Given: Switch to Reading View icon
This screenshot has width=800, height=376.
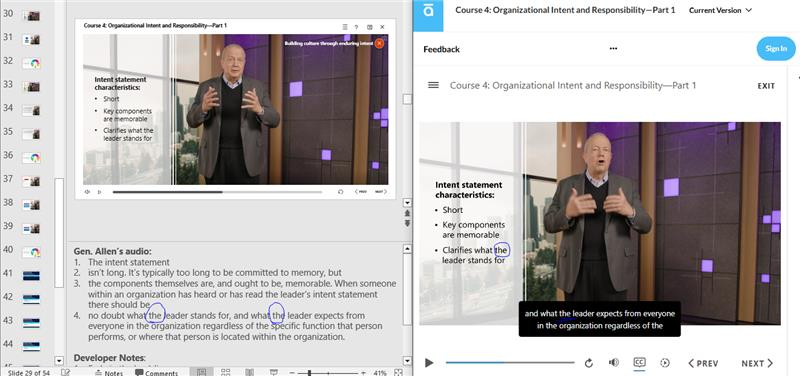Looking at the screenshot, I should [x=249, y=372].
